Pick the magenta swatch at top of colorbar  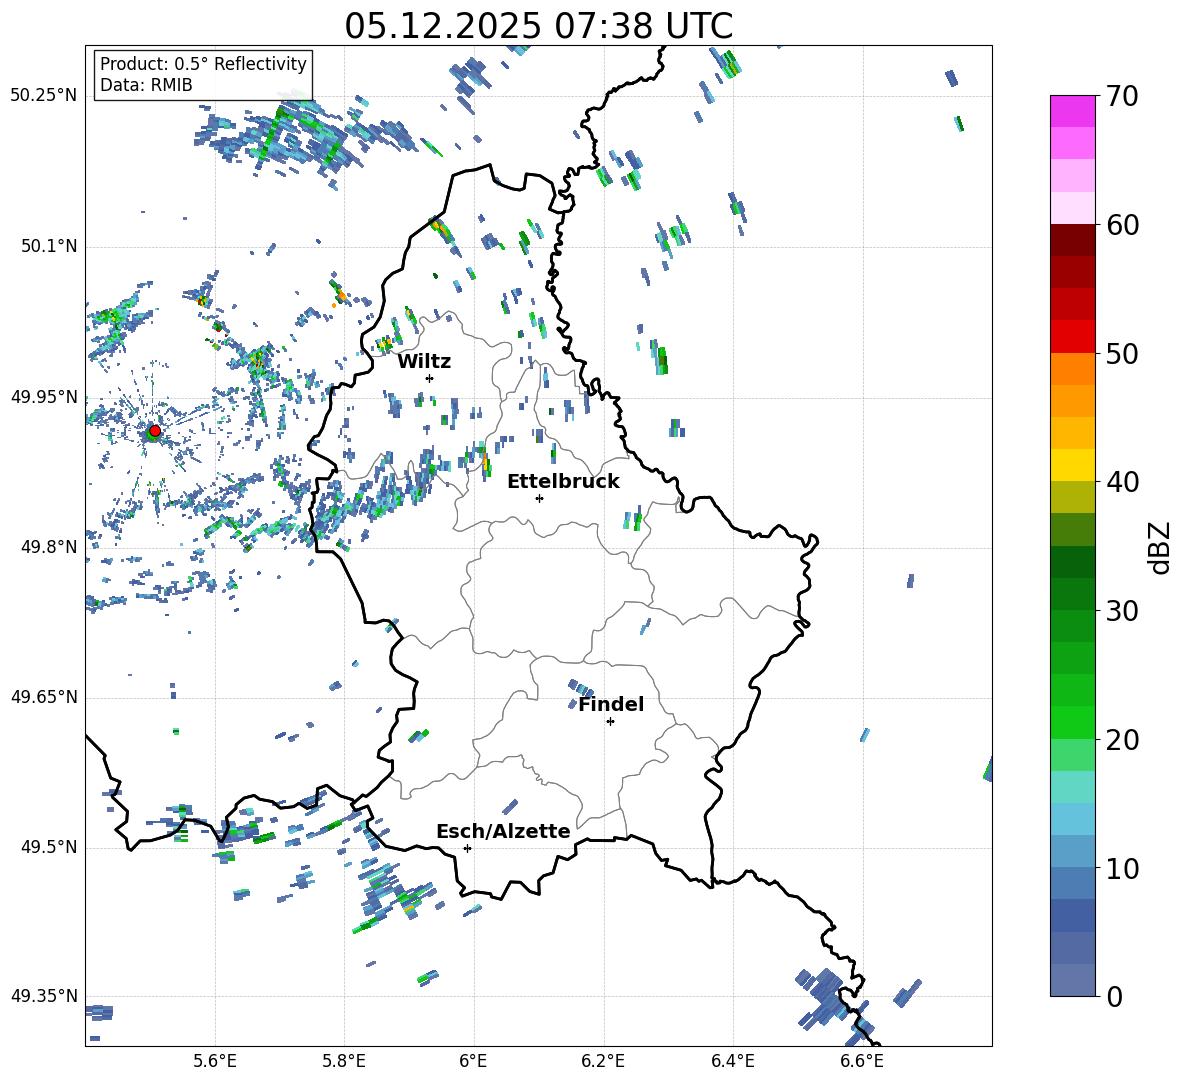click(1073, 111)
